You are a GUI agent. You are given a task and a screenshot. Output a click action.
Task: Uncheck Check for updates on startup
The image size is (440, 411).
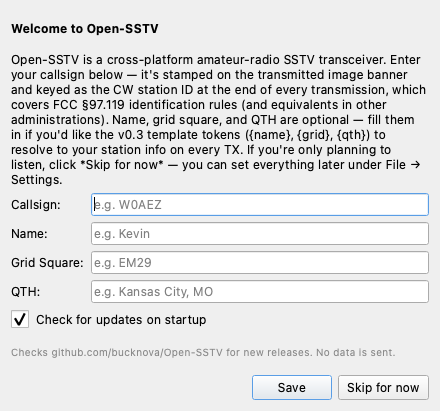[20, 319]
